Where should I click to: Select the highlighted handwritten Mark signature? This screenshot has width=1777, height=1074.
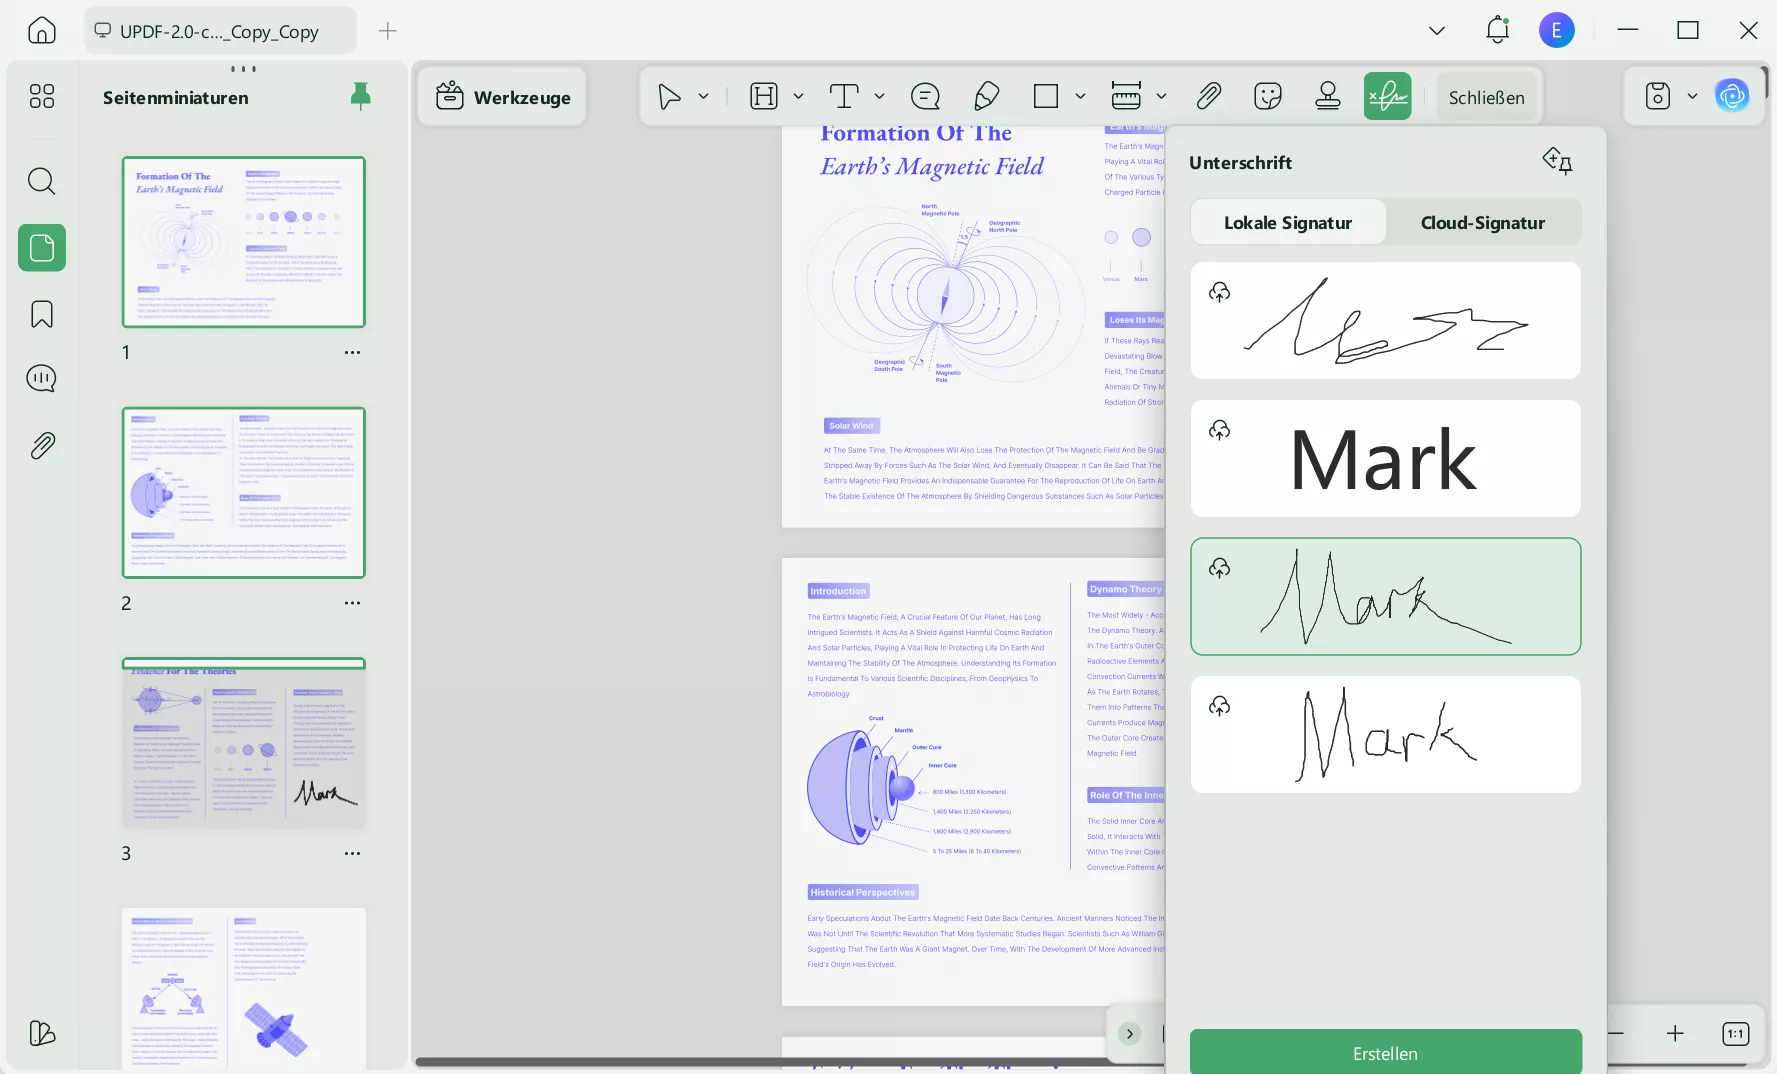click(1385, 596)
